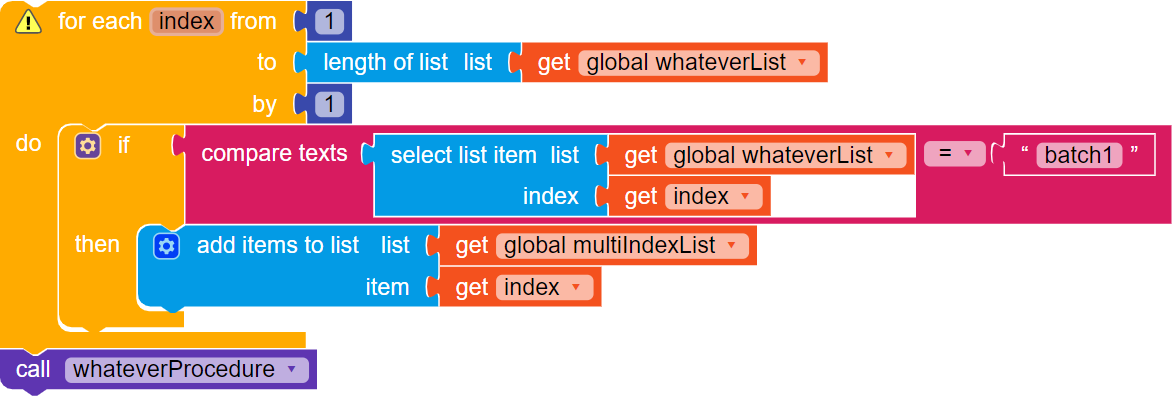
Task: Open whateverList dropdown in length of list block
Action: coord(802,63)
